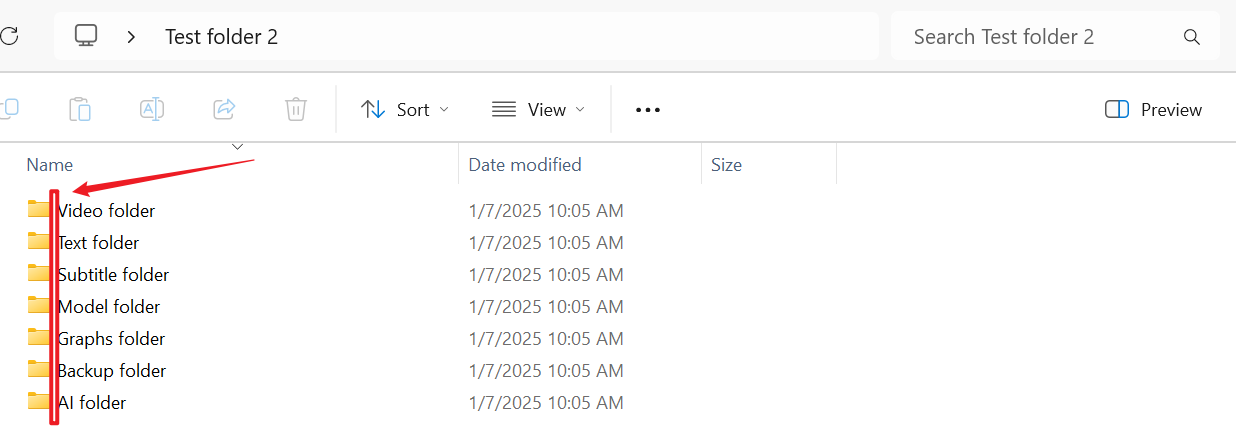Select the Subtitle folder item

coord(113,275)
